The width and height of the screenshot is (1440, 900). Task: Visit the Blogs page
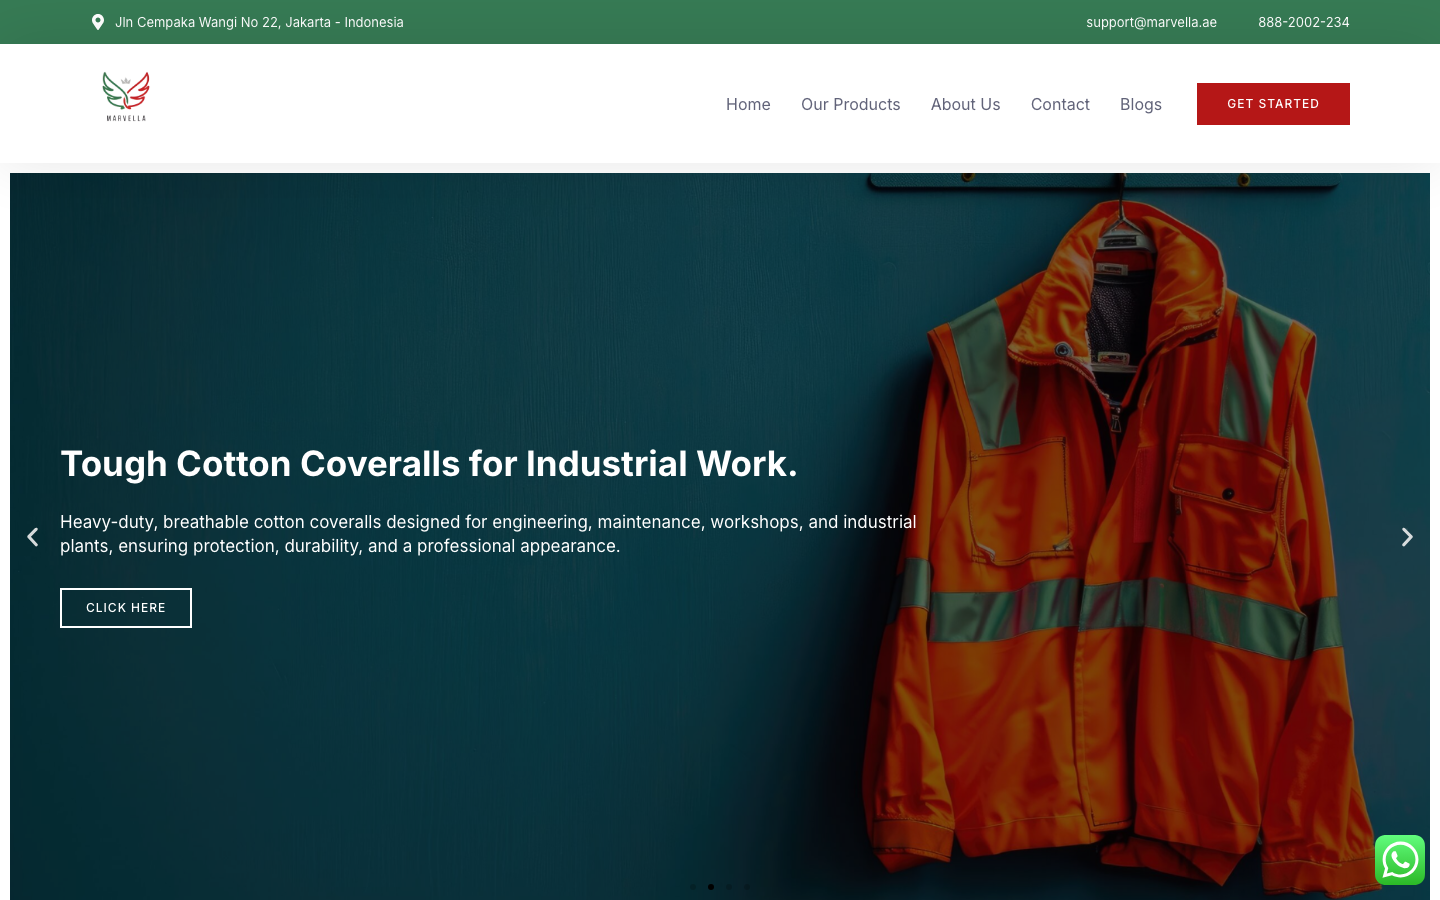pyautogui.click(x=1141, y=104)
